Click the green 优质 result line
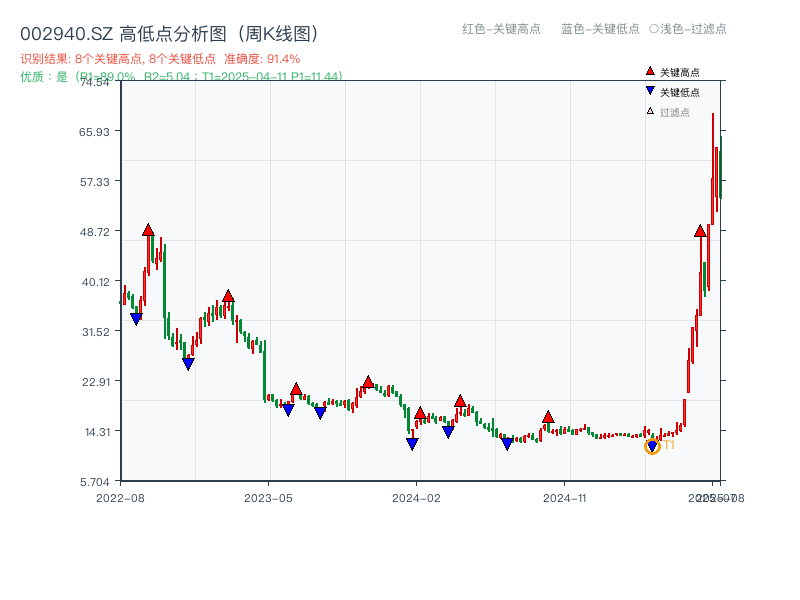The height and width of the screenshot is (600, 800). [x=181, y=77]
